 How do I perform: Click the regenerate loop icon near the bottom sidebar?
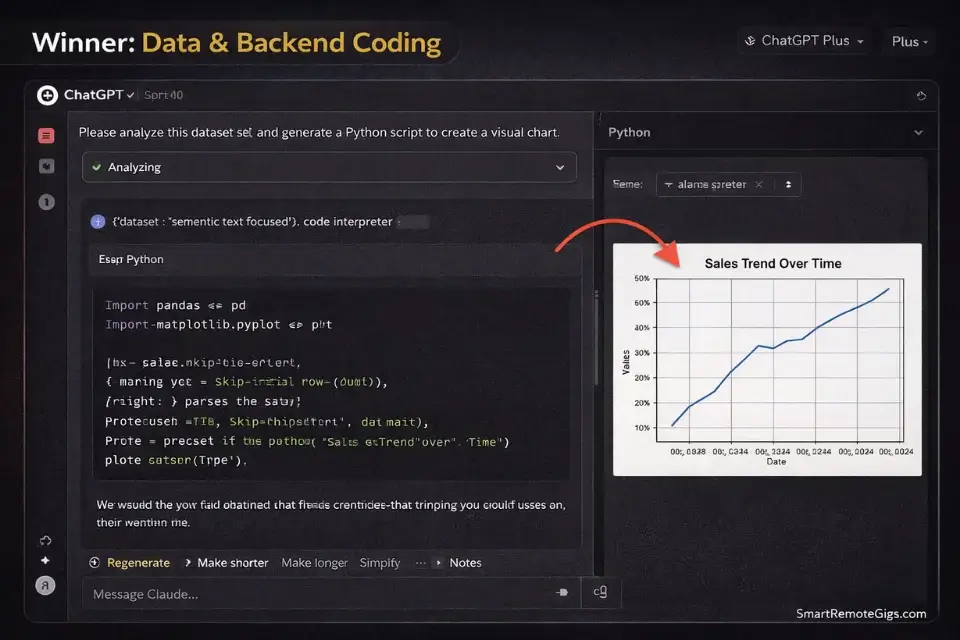click(x=45, y=539)
